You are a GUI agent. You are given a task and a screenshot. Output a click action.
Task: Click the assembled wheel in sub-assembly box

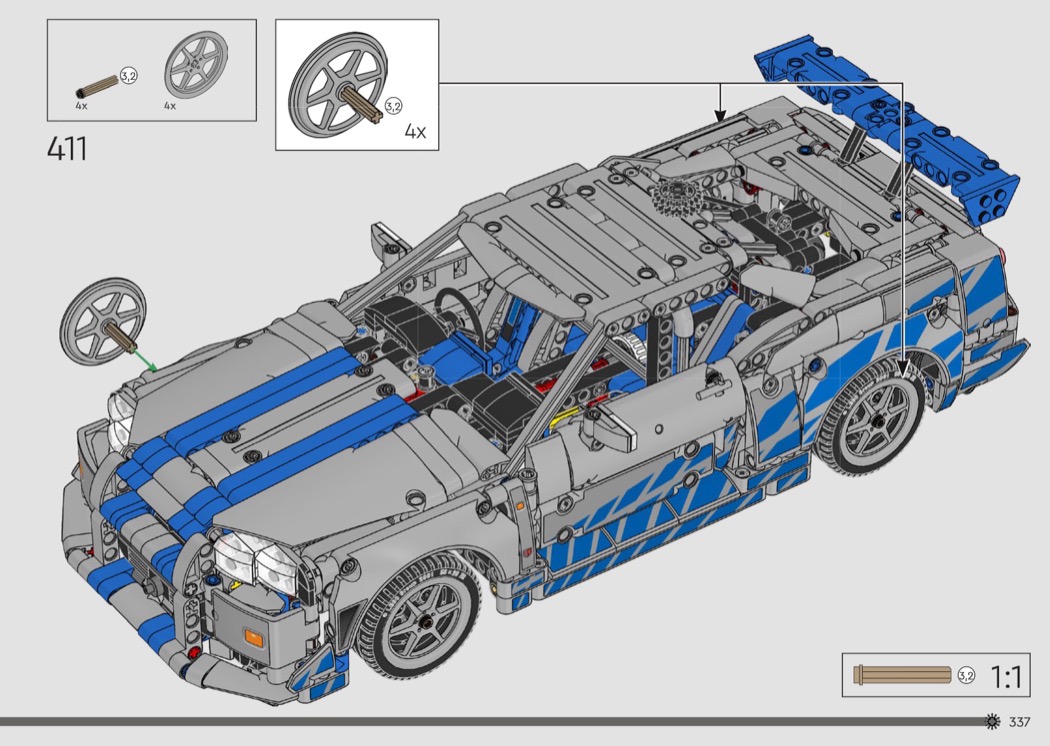click(x=335, y=89)
